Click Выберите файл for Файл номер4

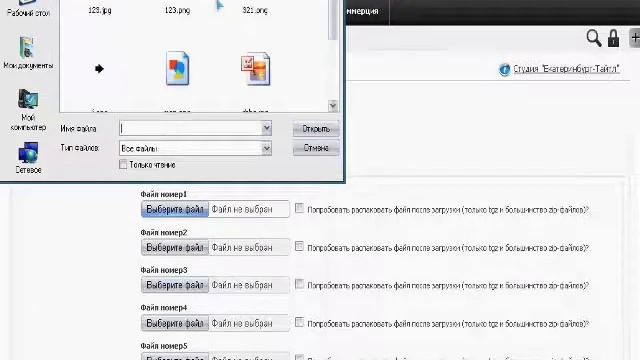point(175,323)
